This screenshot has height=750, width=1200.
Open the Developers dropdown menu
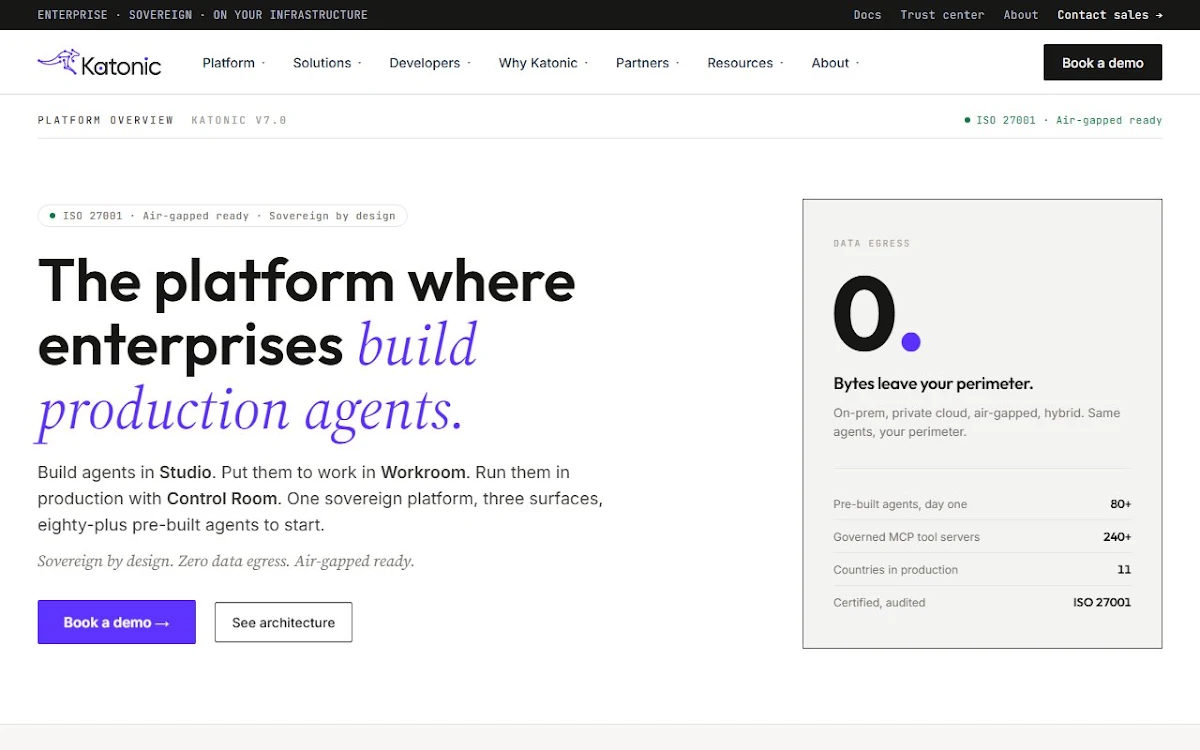pyautogui.click(x=430, y=63)
